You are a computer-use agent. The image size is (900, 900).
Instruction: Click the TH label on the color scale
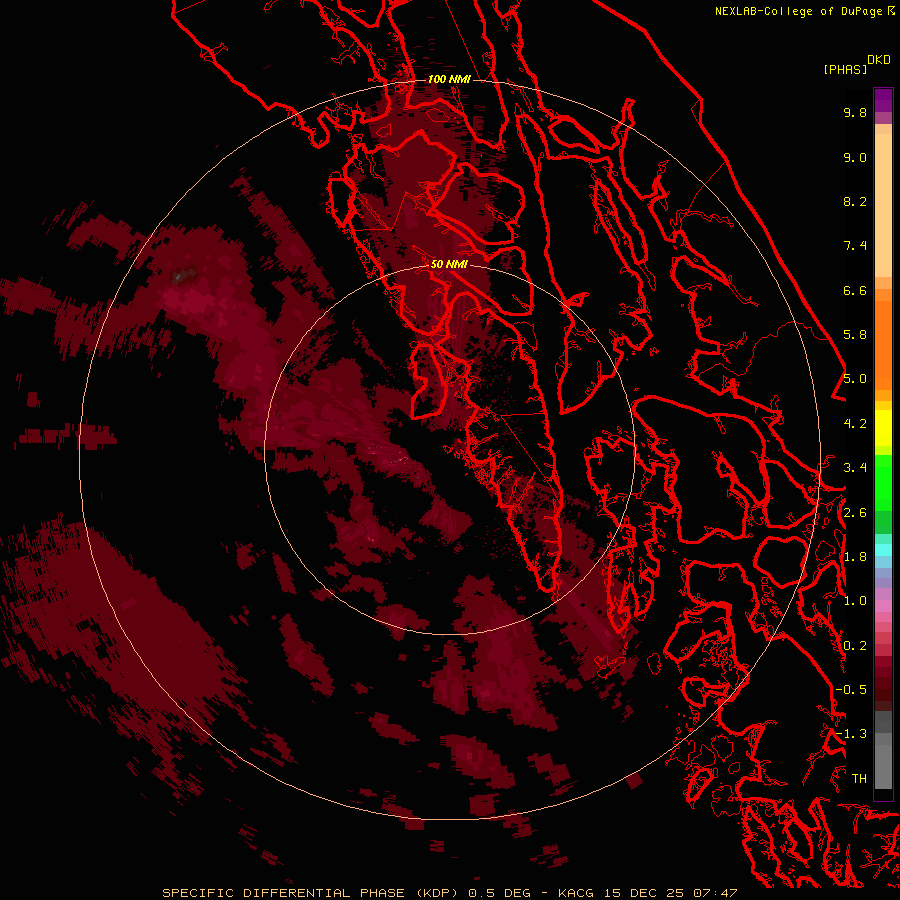(x=859, y=779)
